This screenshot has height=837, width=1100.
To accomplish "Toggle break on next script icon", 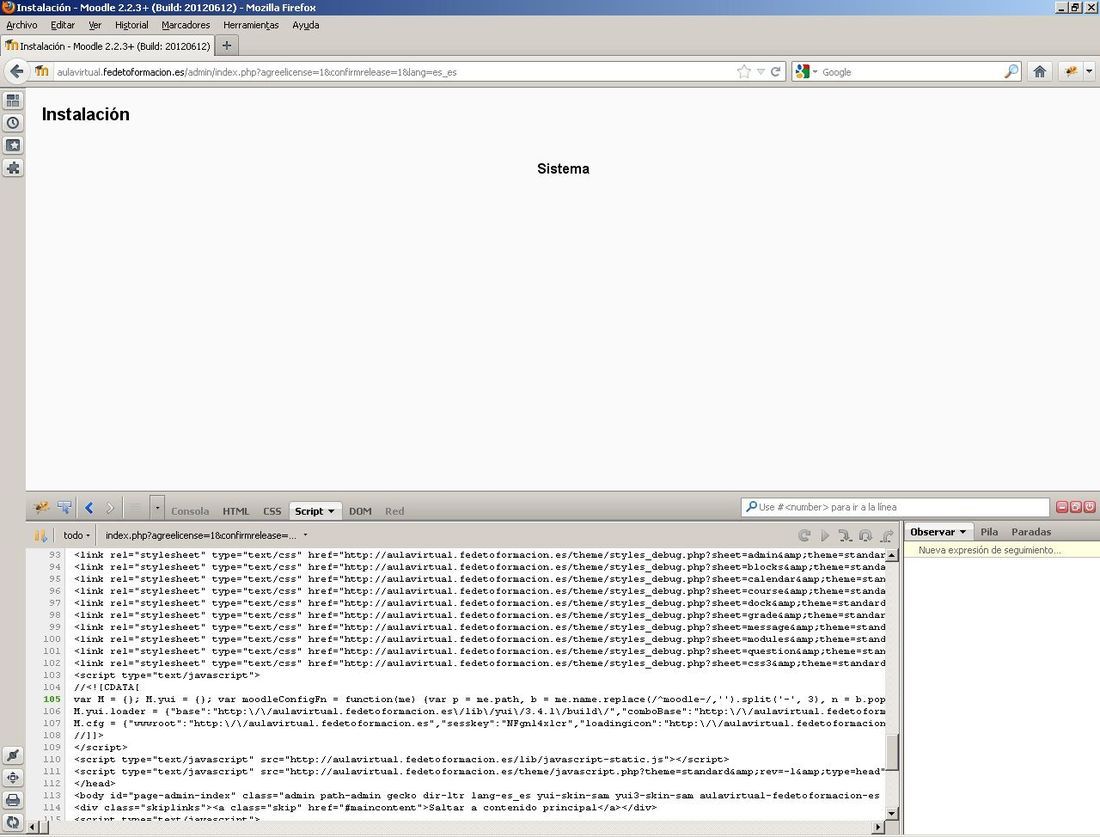I will click(41, 535).
